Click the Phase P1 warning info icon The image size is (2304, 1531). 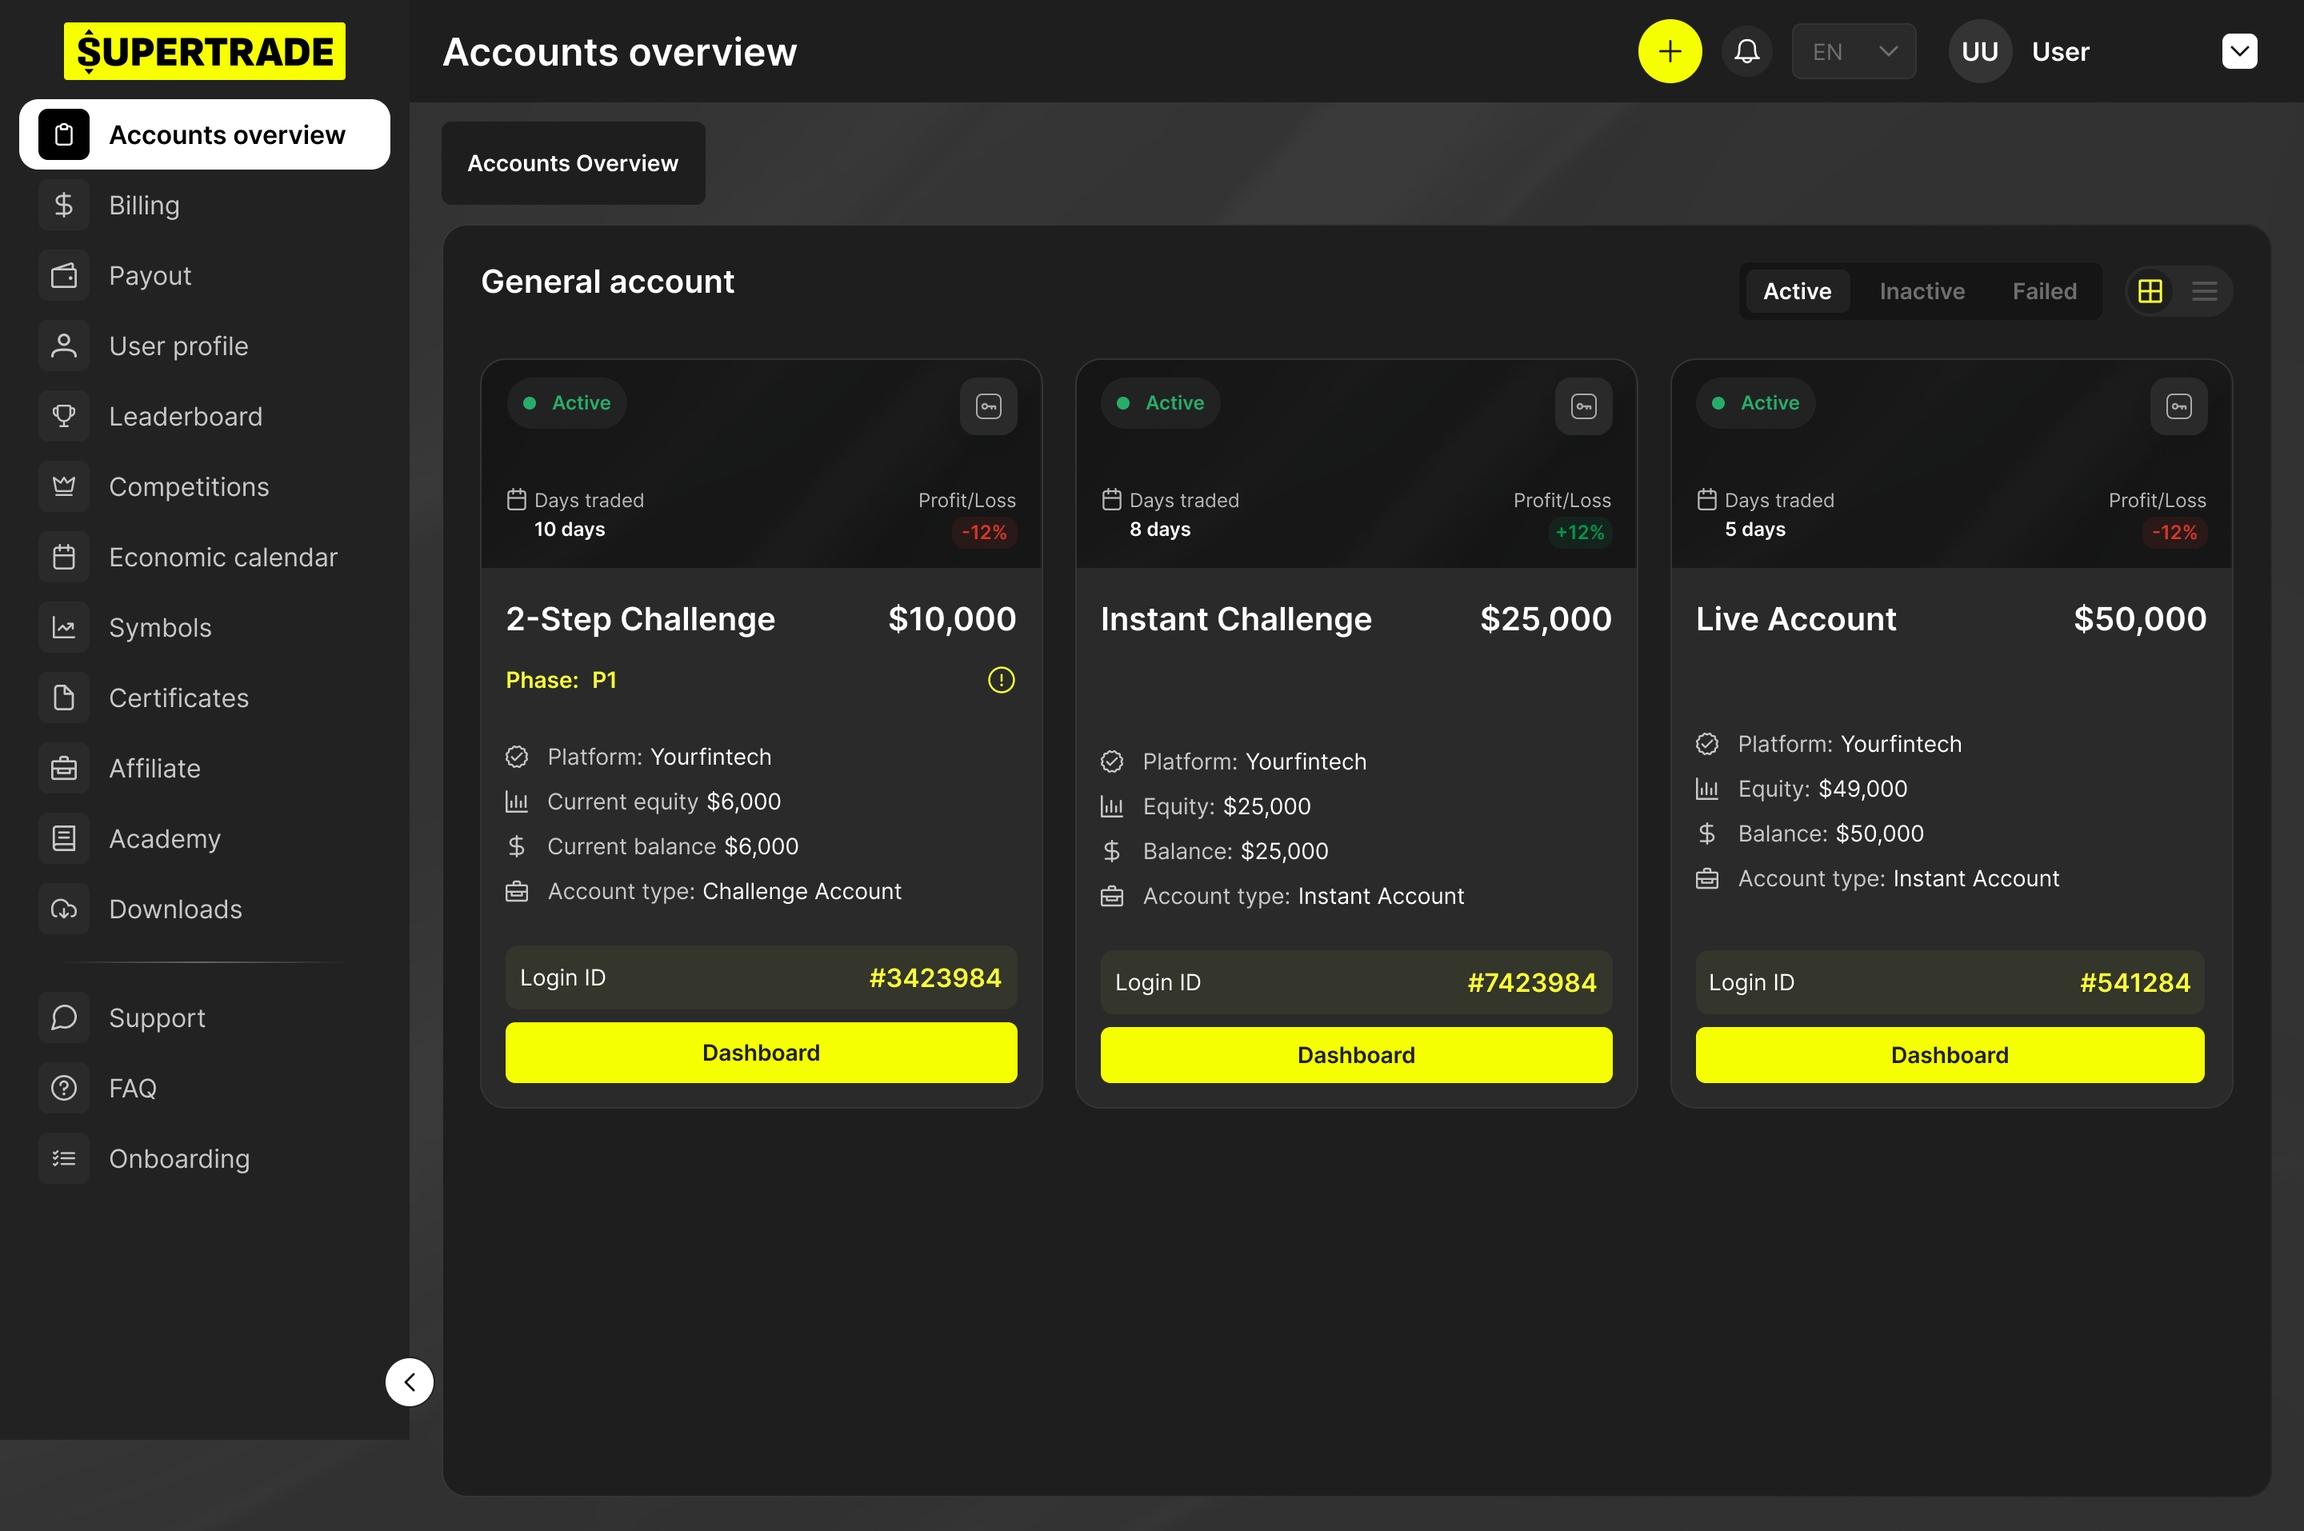point(1000,680)
